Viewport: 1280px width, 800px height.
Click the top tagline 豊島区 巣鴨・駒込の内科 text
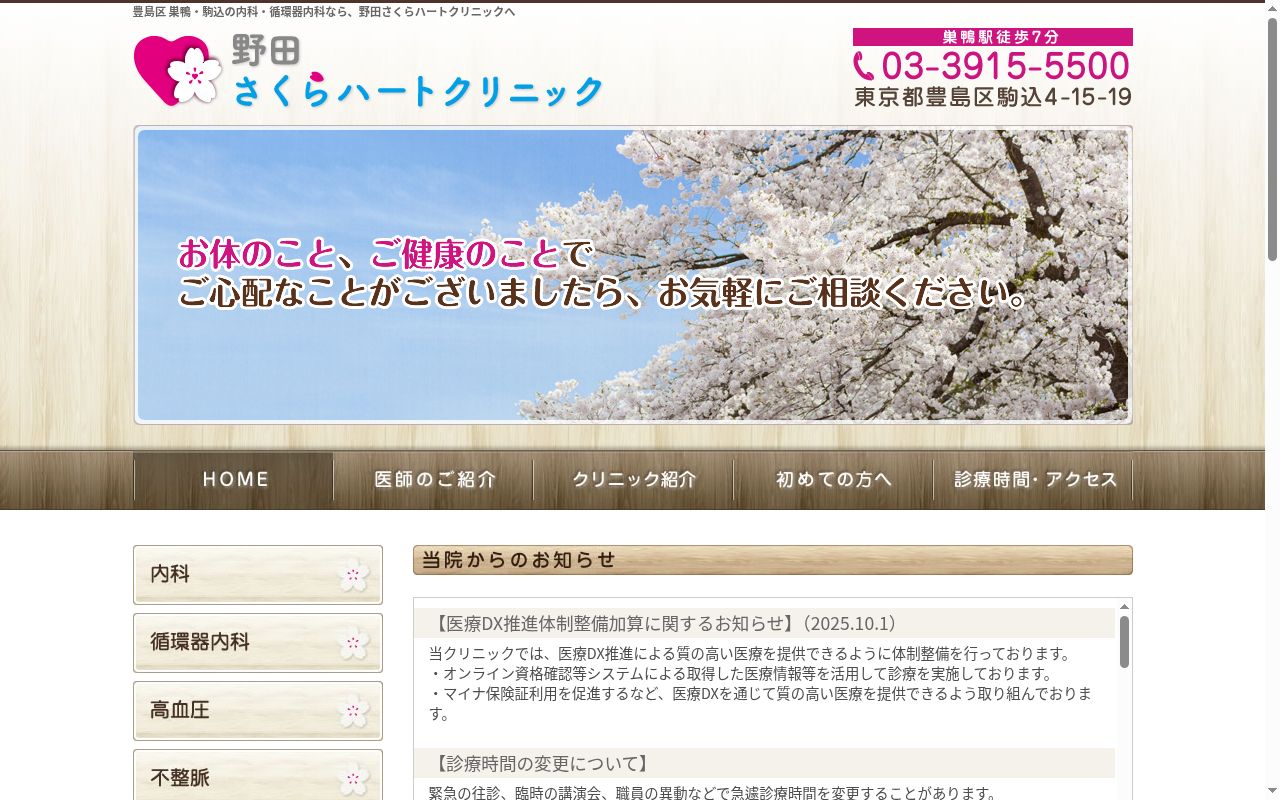click(324, 12)
